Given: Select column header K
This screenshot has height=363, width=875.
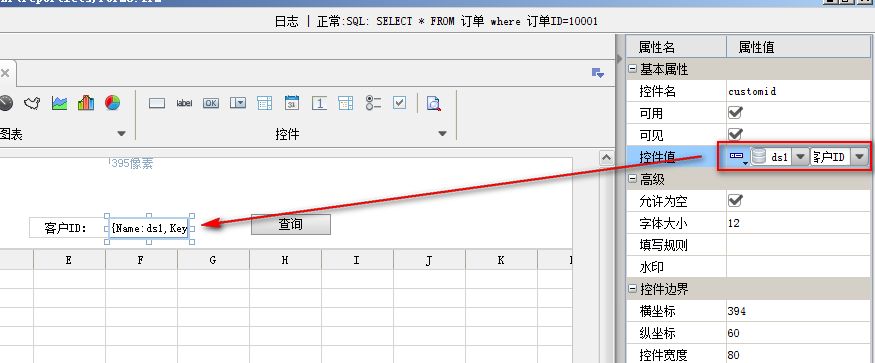Looking at the screenshot, I should [501, 260].
